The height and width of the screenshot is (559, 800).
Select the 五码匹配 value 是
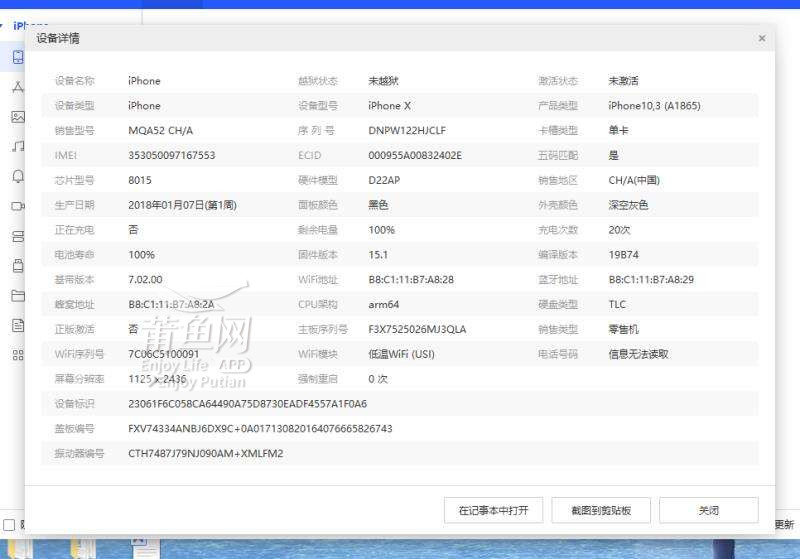(x=613, y=155)
